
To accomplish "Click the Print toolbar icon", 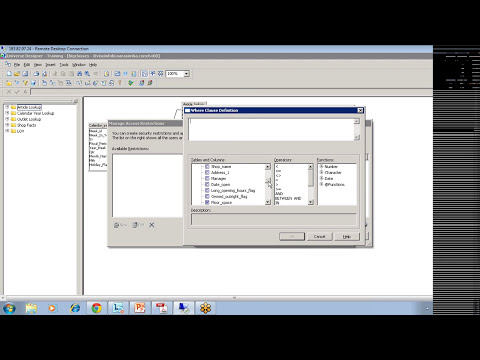I will tap(36, 74).
